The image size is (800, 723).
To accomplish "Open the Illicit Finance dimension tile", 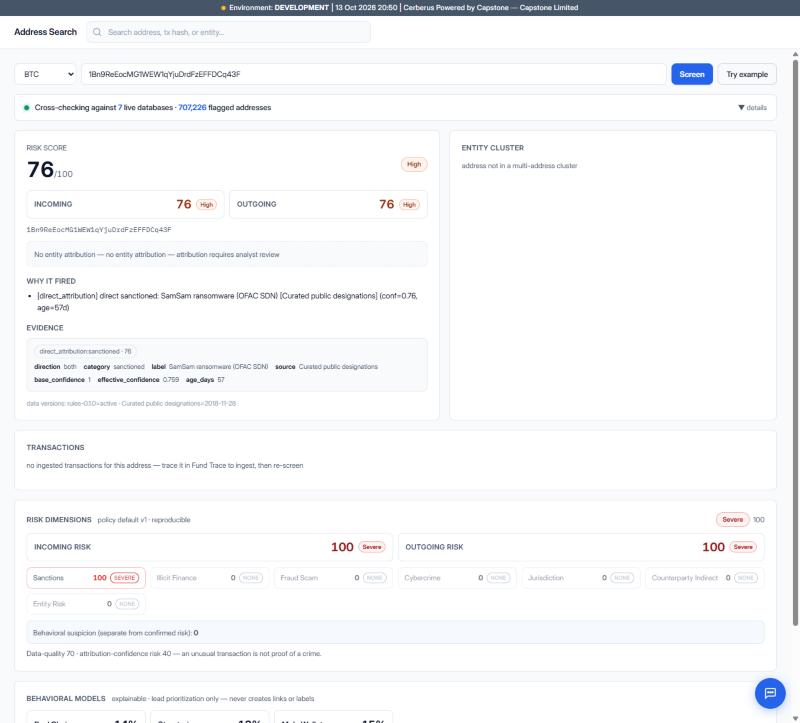I will tap(210, 578).
